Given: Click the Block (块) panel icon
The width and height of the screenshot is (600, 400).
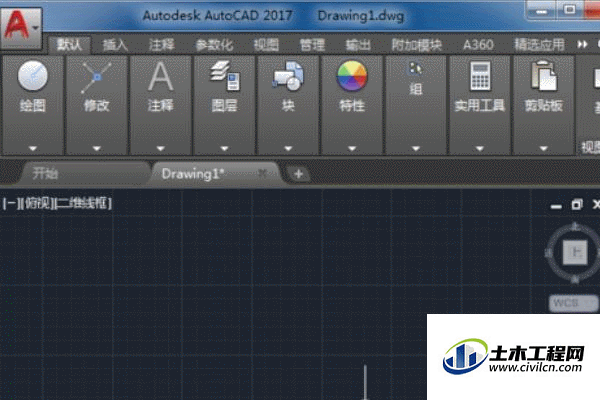Looking at the screenshot, I should point(288,76).
